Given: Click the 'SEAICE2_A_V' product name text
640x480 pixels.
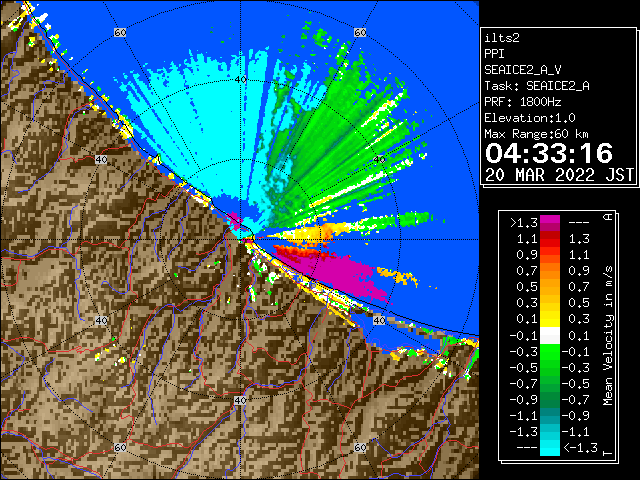Looking at the screenshot, I should (x=523, y=70).
